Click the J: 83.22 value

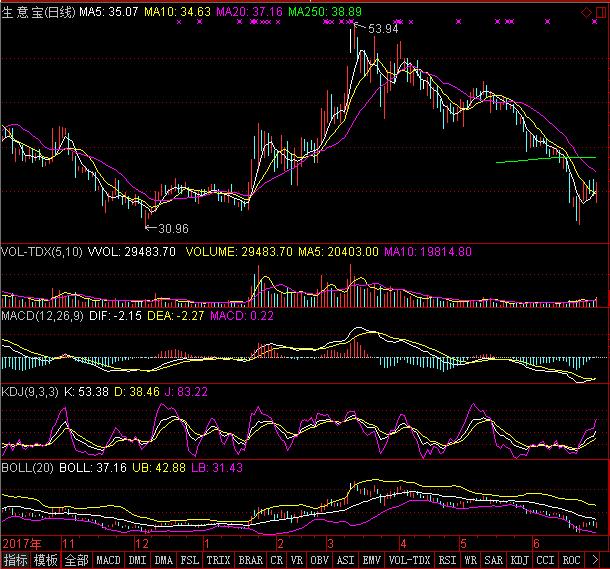click(186, 391)
